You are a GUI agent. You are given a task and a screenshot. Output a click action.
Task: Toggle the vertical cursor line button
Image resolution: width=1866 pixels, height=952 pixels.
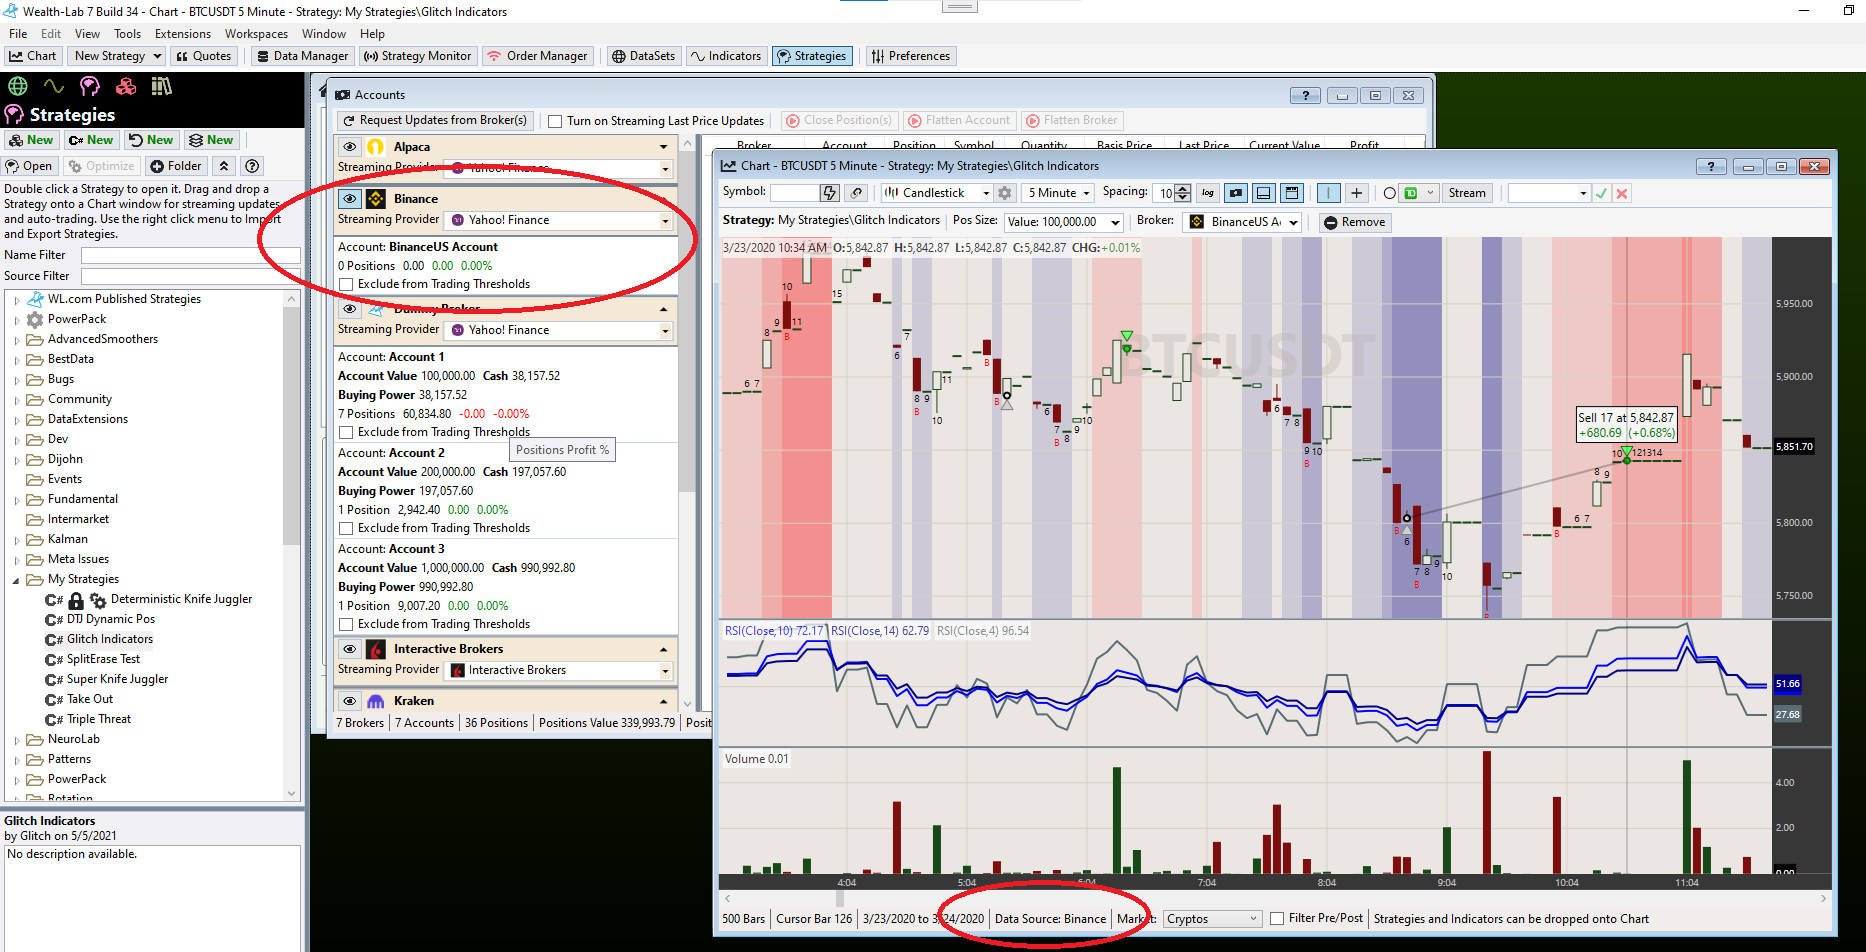[1328, 193]
